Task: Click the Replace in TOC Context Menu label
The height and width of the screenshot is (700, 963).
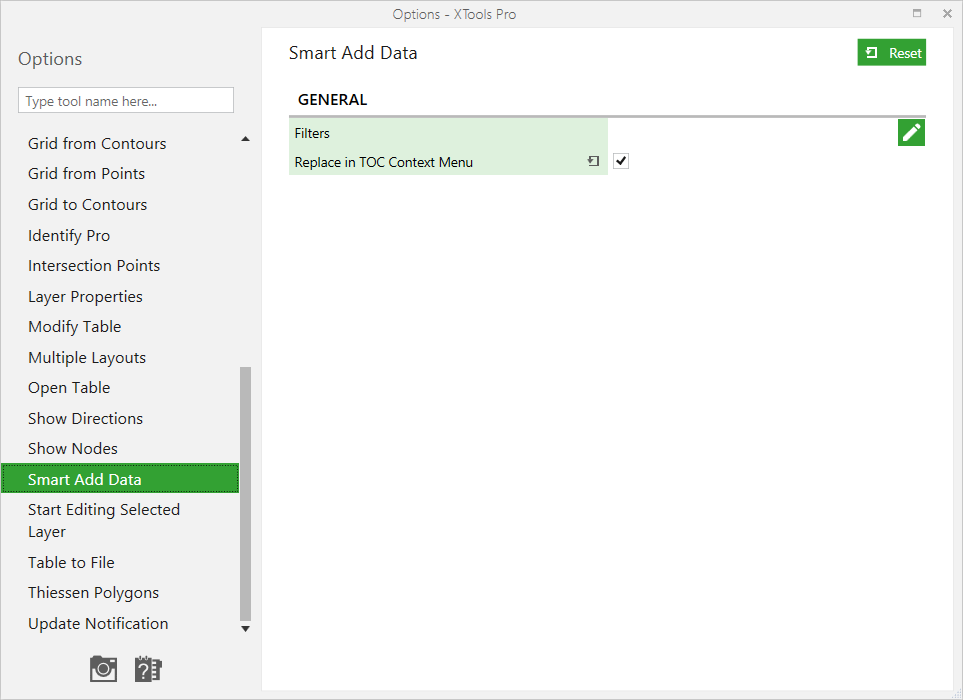Action: coord(384,162)
